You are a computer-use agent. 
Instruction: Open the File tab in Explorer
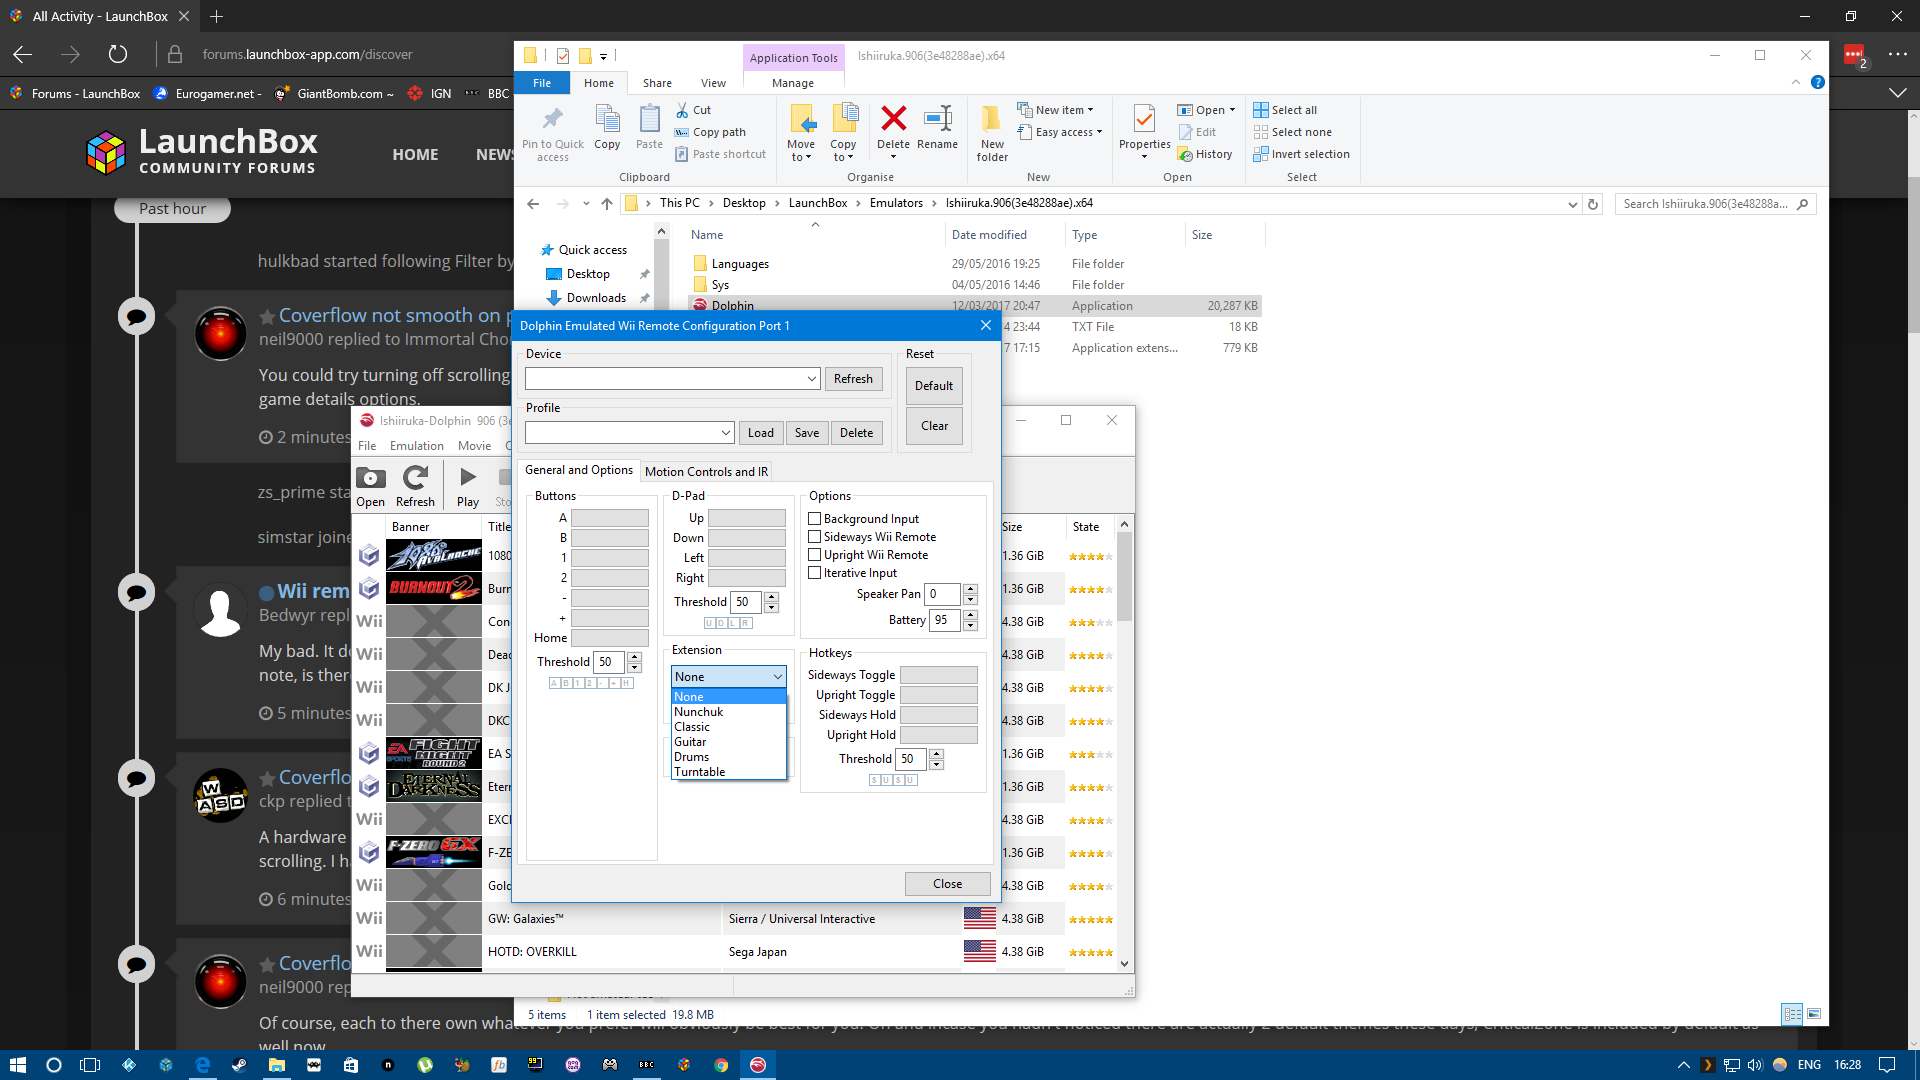(542, 83)
